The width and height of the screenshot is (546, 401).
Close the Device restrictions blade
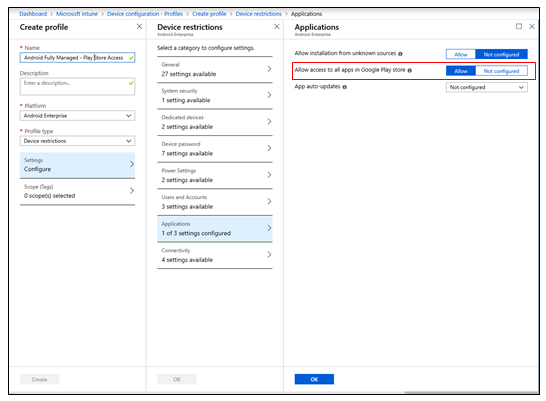coord(276,26)
